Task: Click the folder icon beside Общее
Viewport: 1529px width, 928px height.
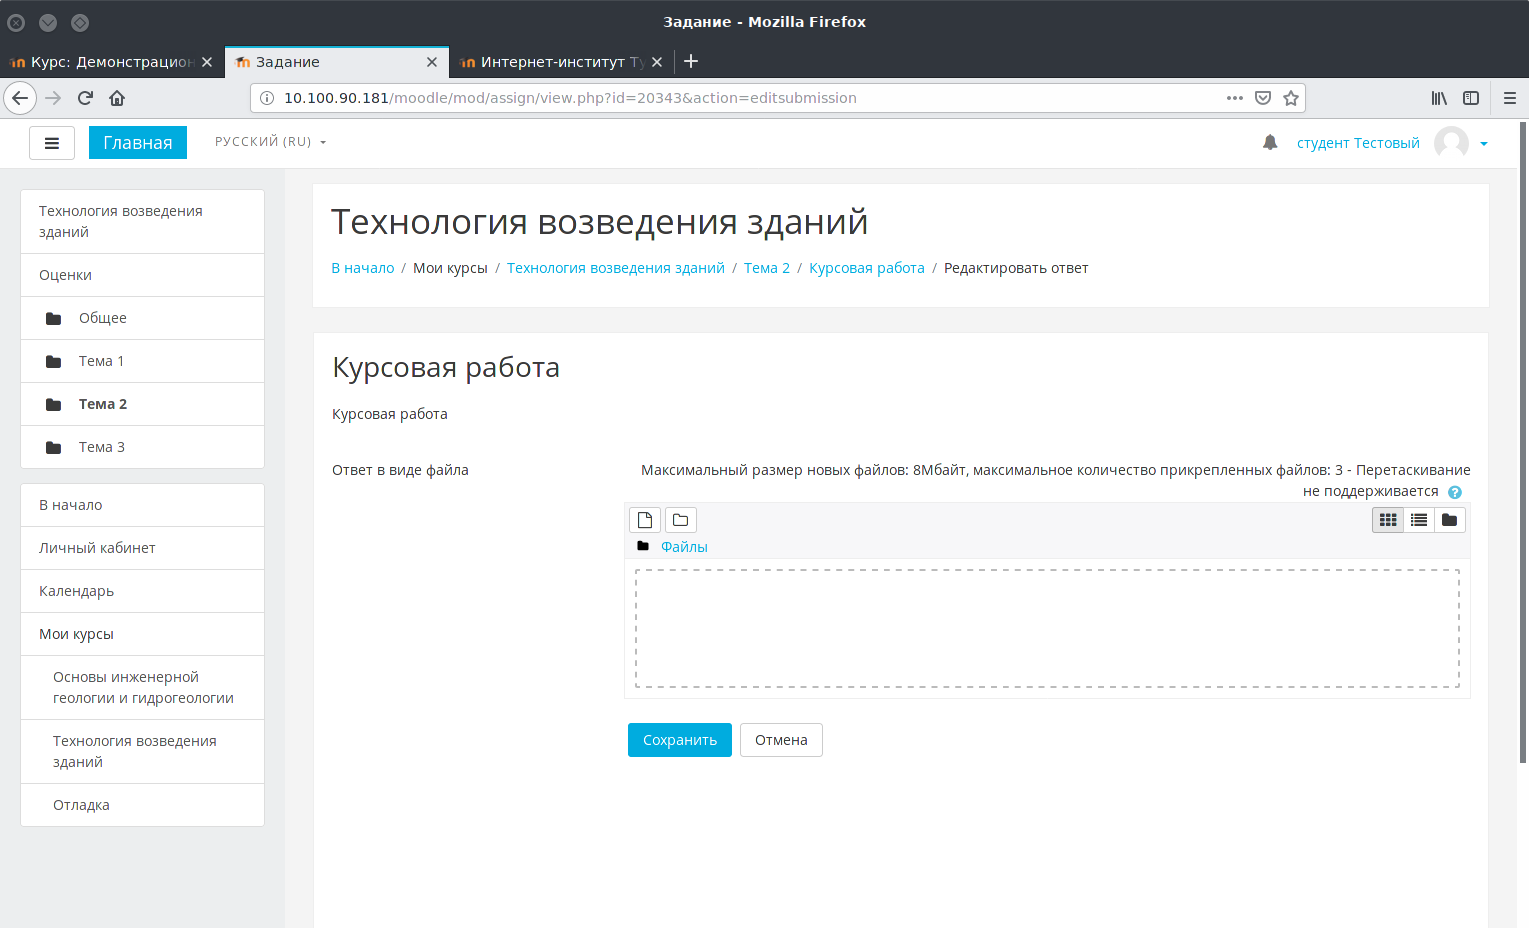Action: coord(54,318)
